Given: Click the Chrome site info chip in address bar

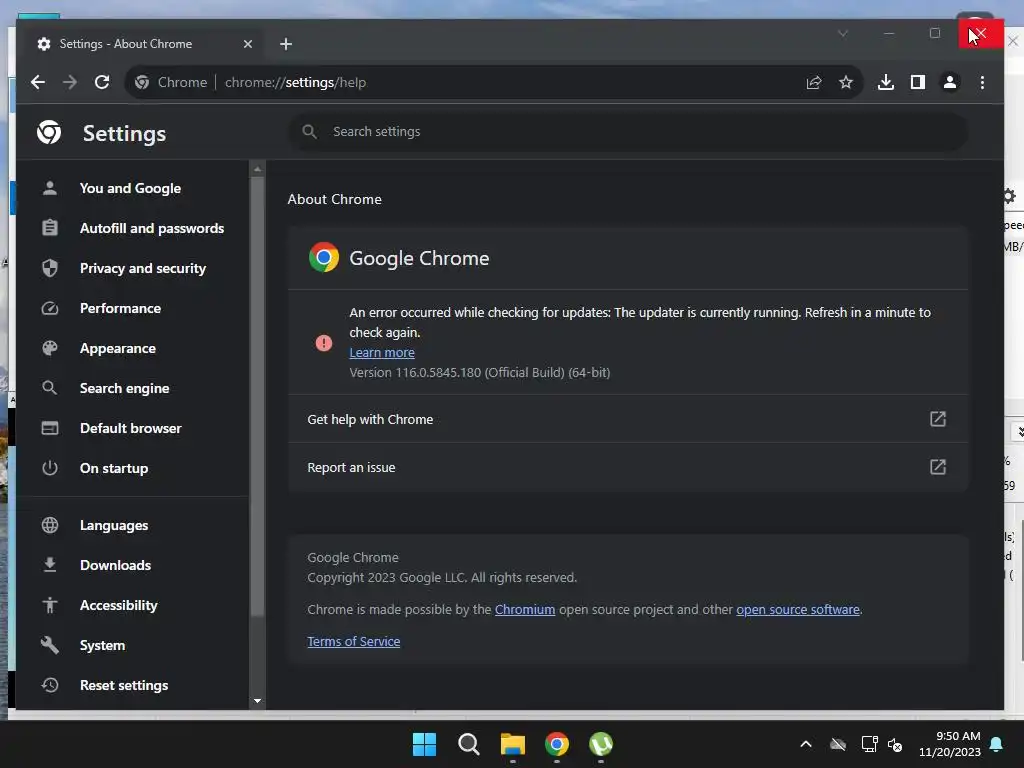Looking at the screenshot, I should pos(171,82).
